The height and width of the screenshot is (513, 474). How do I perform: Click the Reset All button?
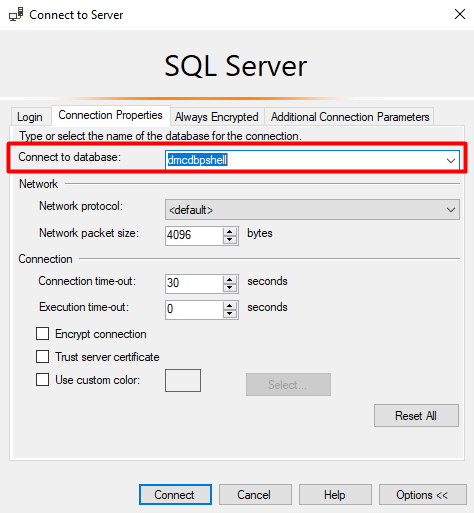pyautogui.click(x=416, y=416)
